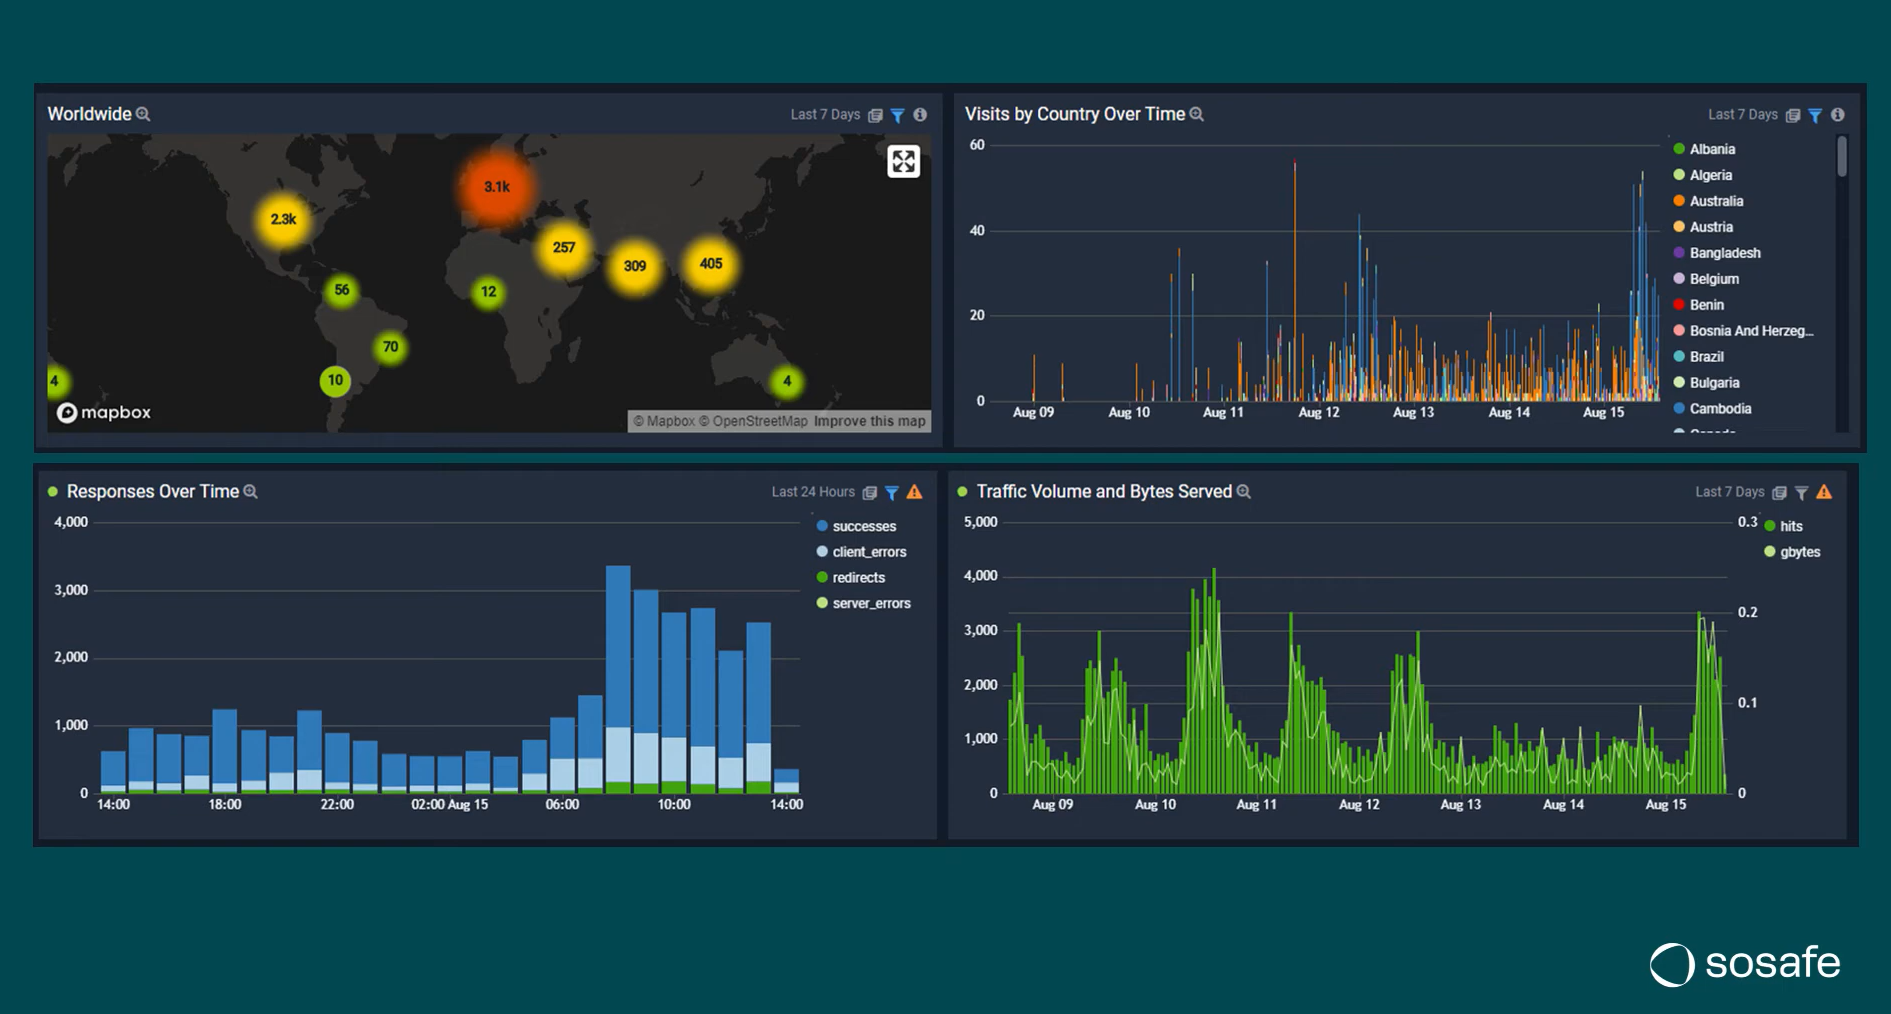Screen dimensions: 1891x1014
Task: Click the country legend scrollbar
Action: [x=1842, y=158]
